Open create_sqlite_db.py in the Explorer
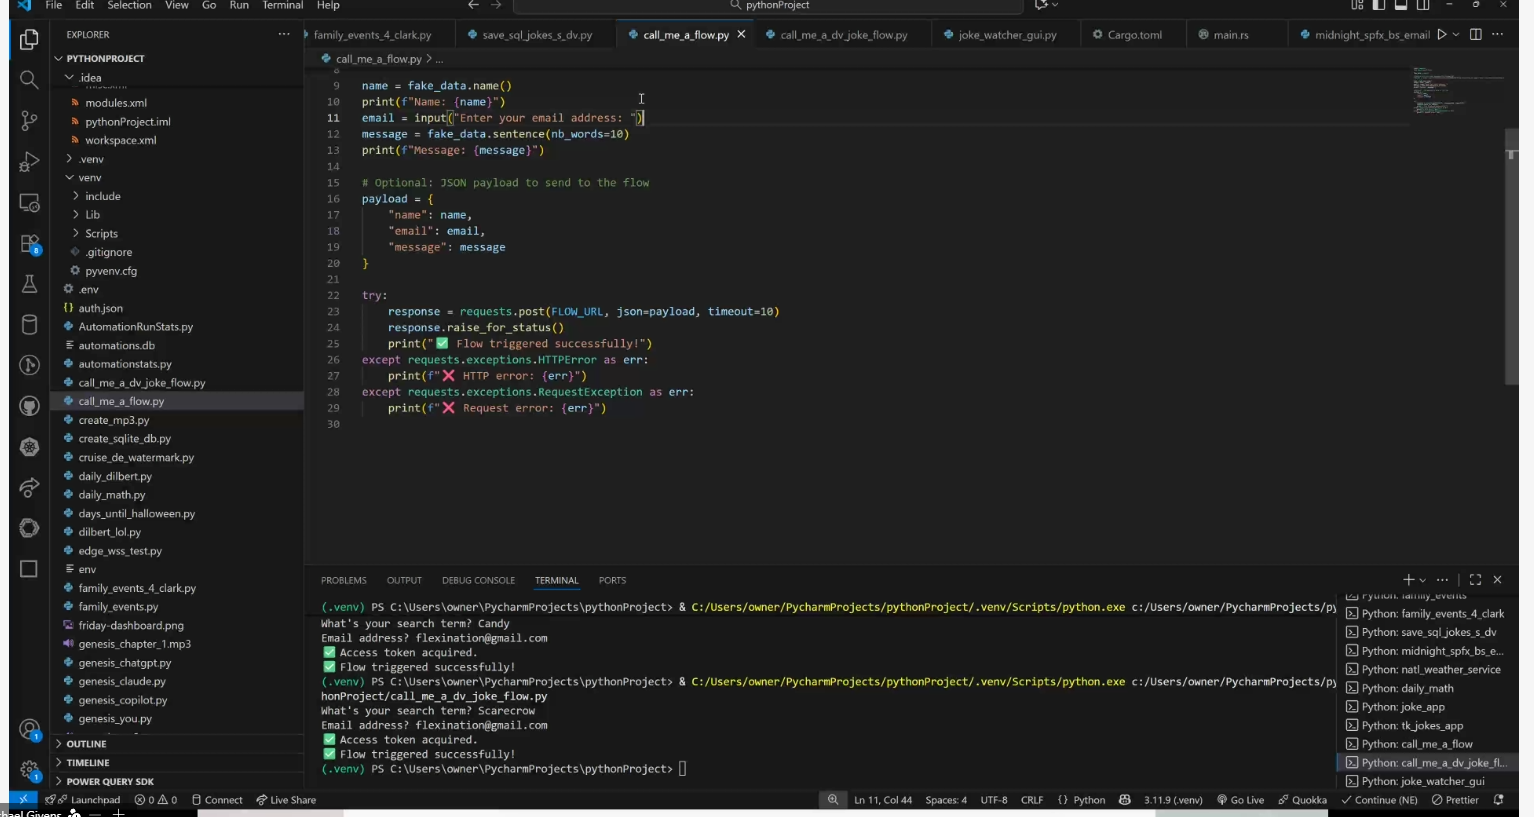Image resolution: width=1534 pixels, height=817 pixels. point(124,439)
